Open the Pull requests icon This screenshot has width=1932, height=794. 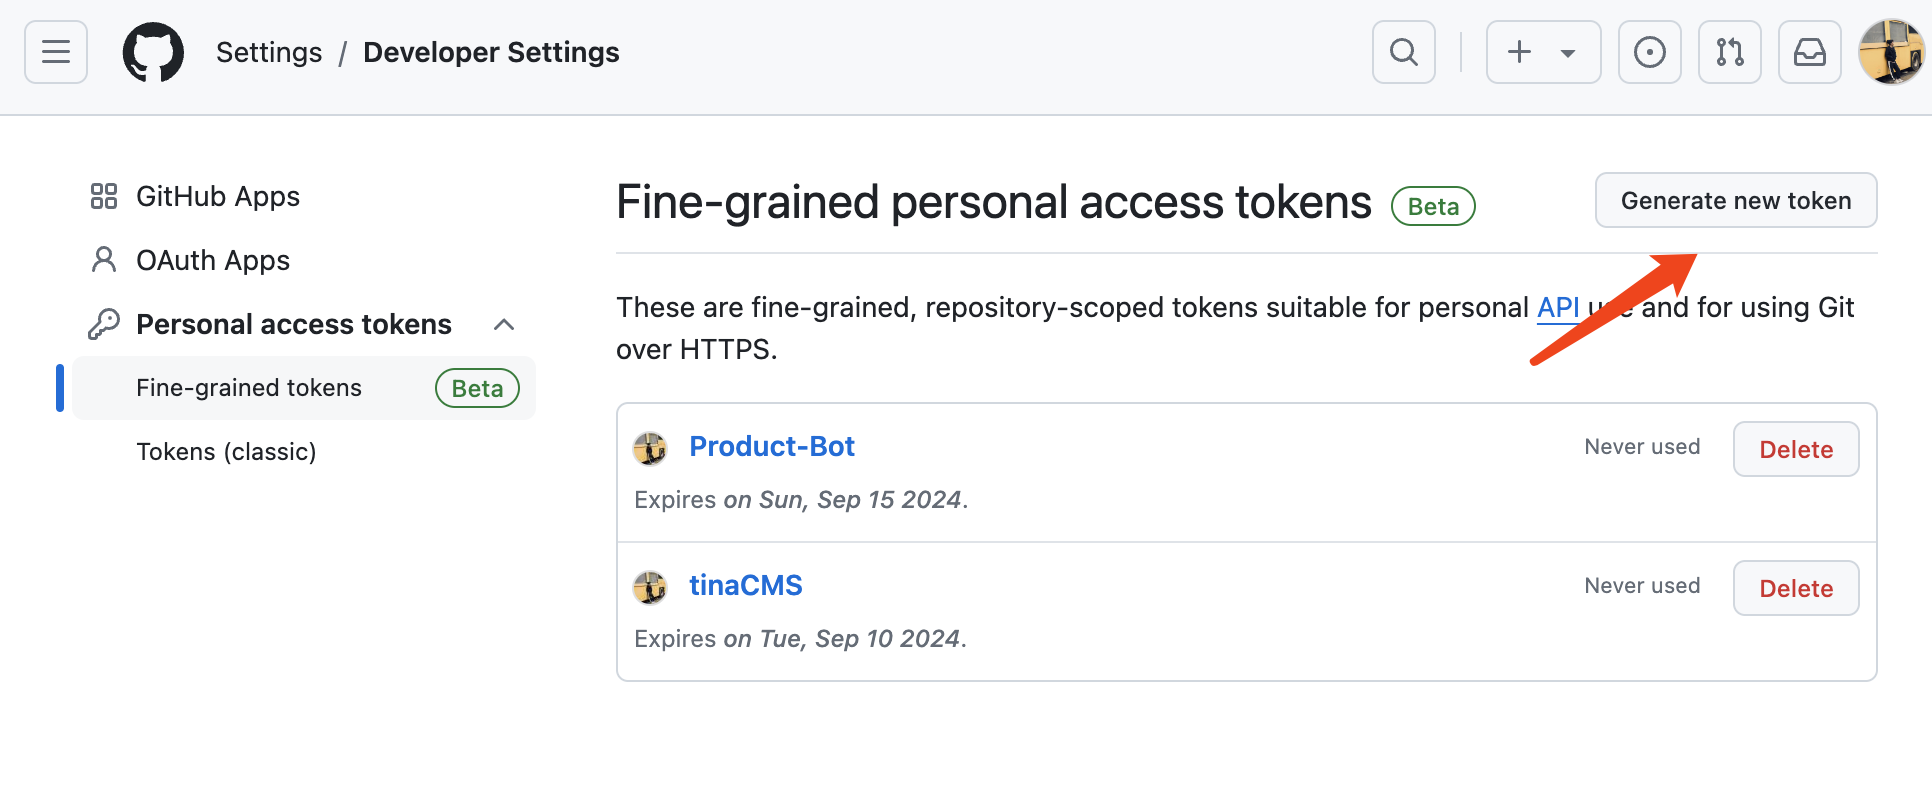[1730, 52]
